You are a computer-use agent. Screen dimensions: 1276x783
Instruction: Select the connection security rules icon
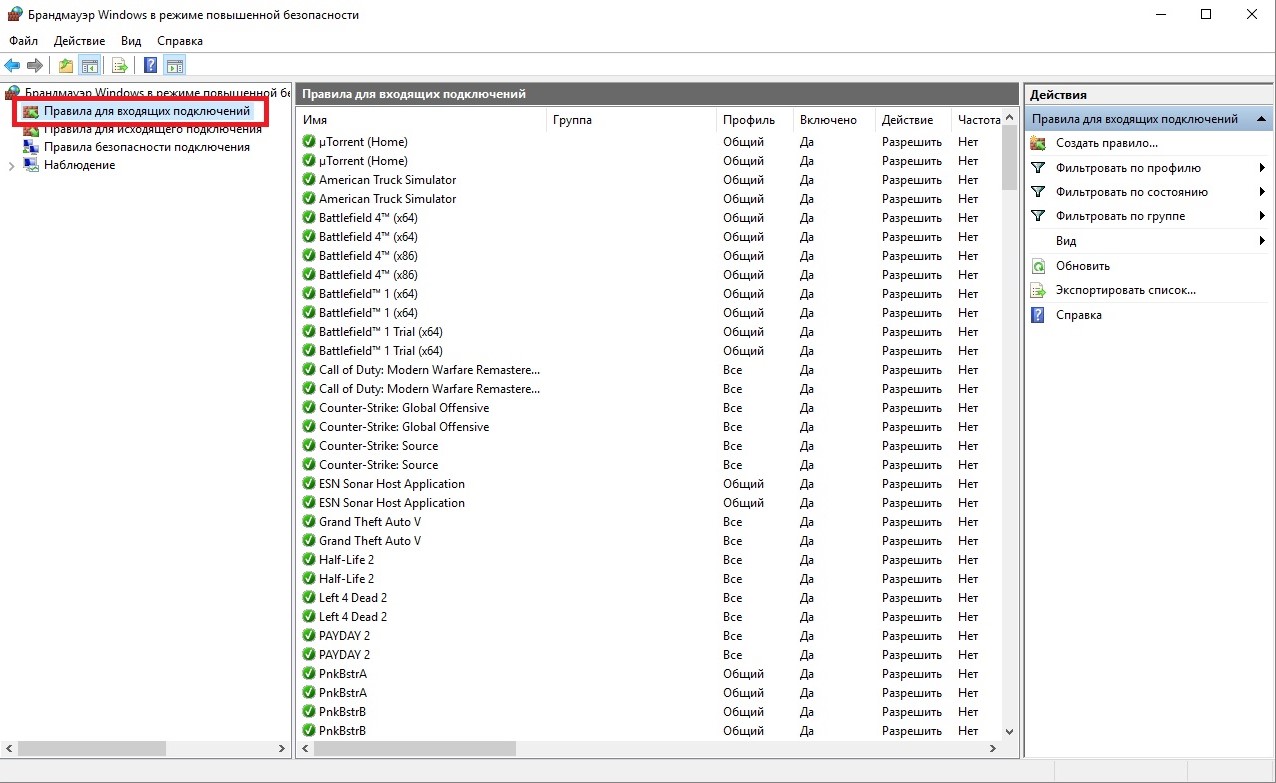click(31, 147)
